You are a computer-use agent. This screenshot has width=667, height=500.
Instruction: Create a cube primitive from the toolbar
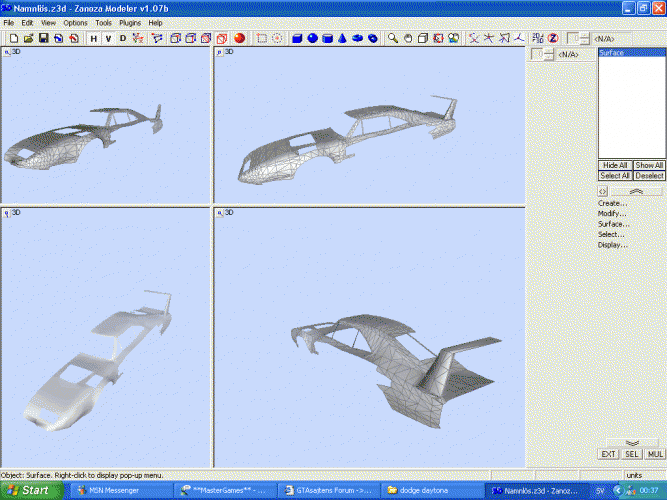pyautogui.click(x=297, y=38)
